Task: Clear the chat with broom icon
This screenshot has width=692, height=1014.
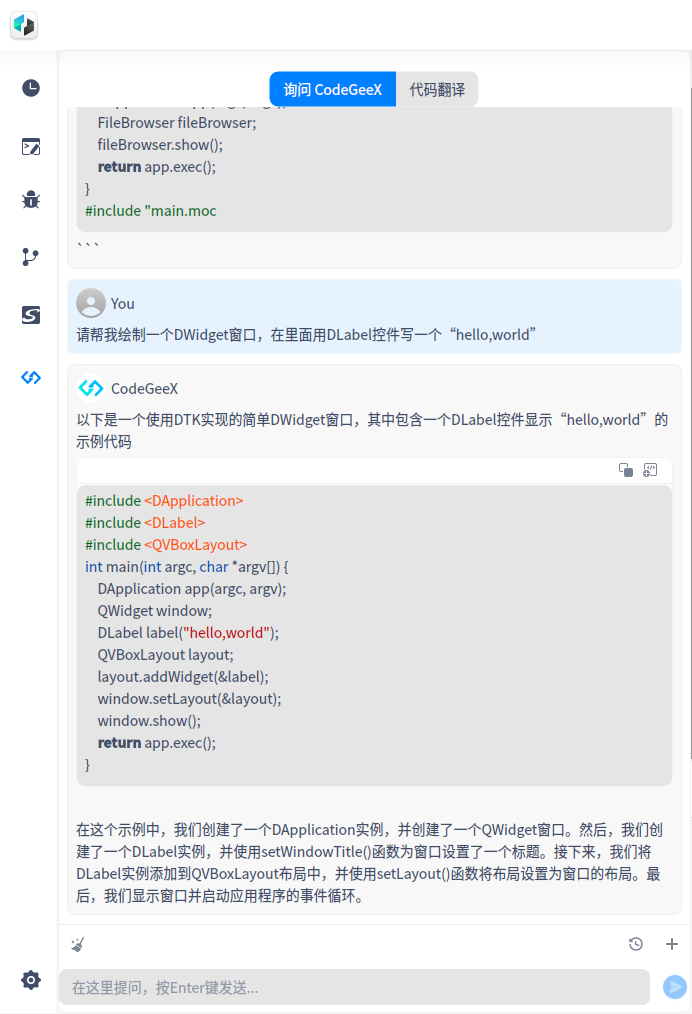Action: point(78,944)
